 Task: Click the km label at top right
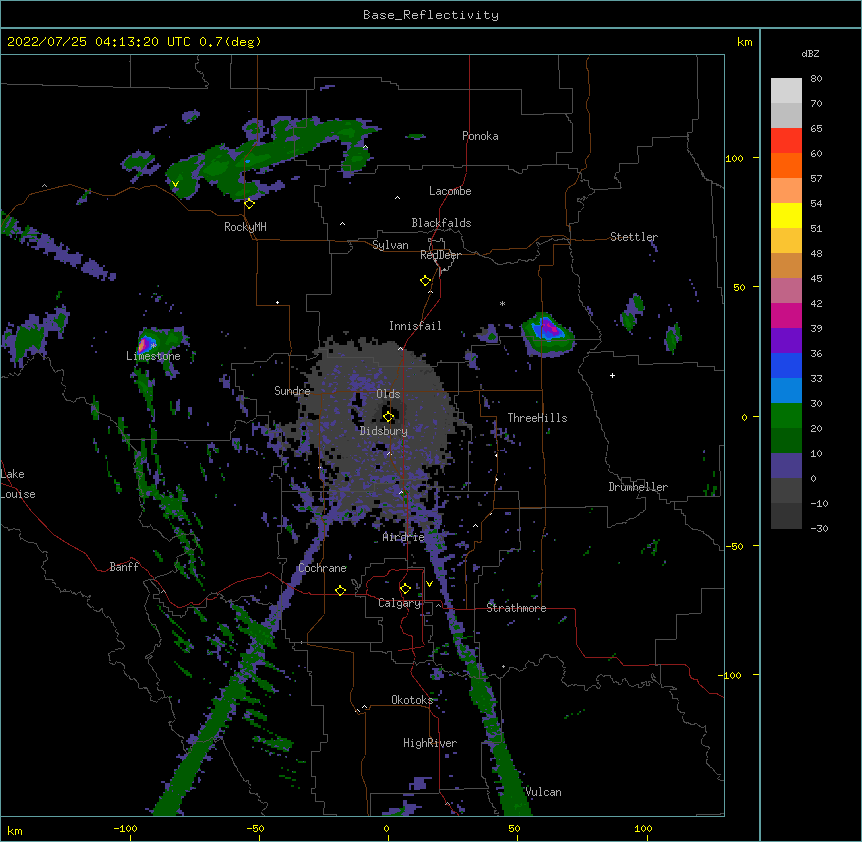click(744, 42)
